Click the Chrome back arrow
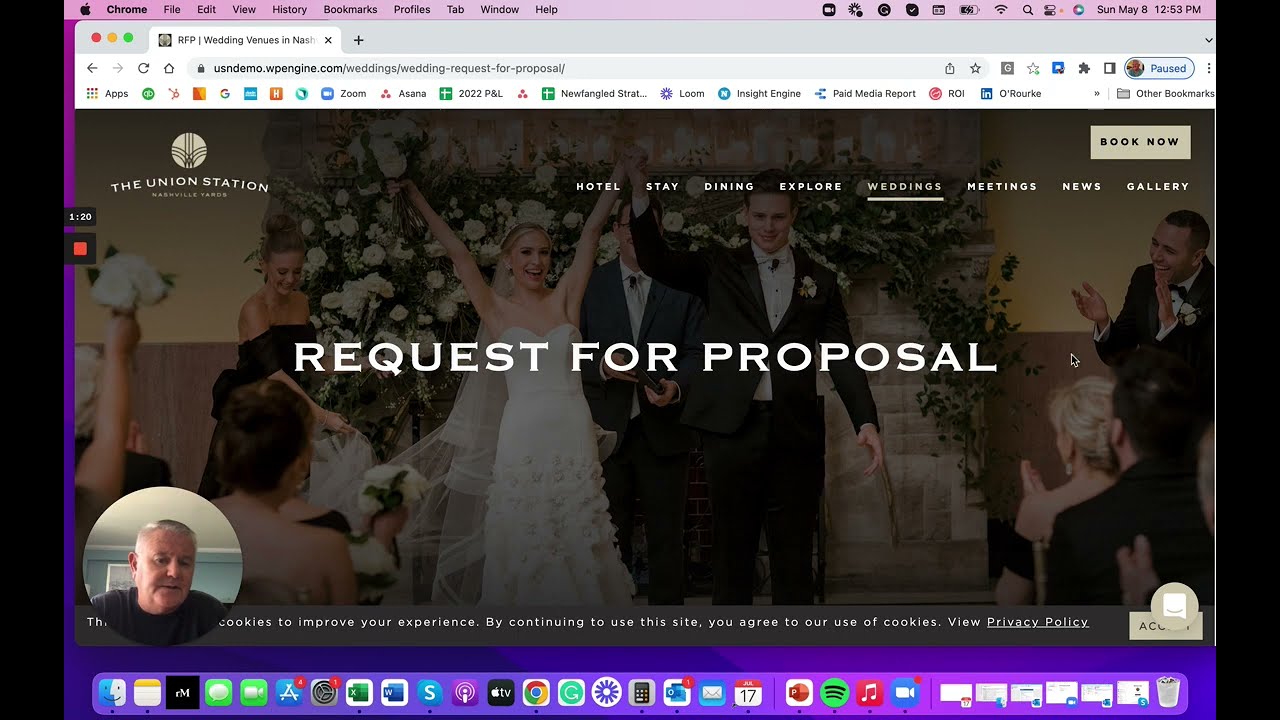 [x=92, y=68]
